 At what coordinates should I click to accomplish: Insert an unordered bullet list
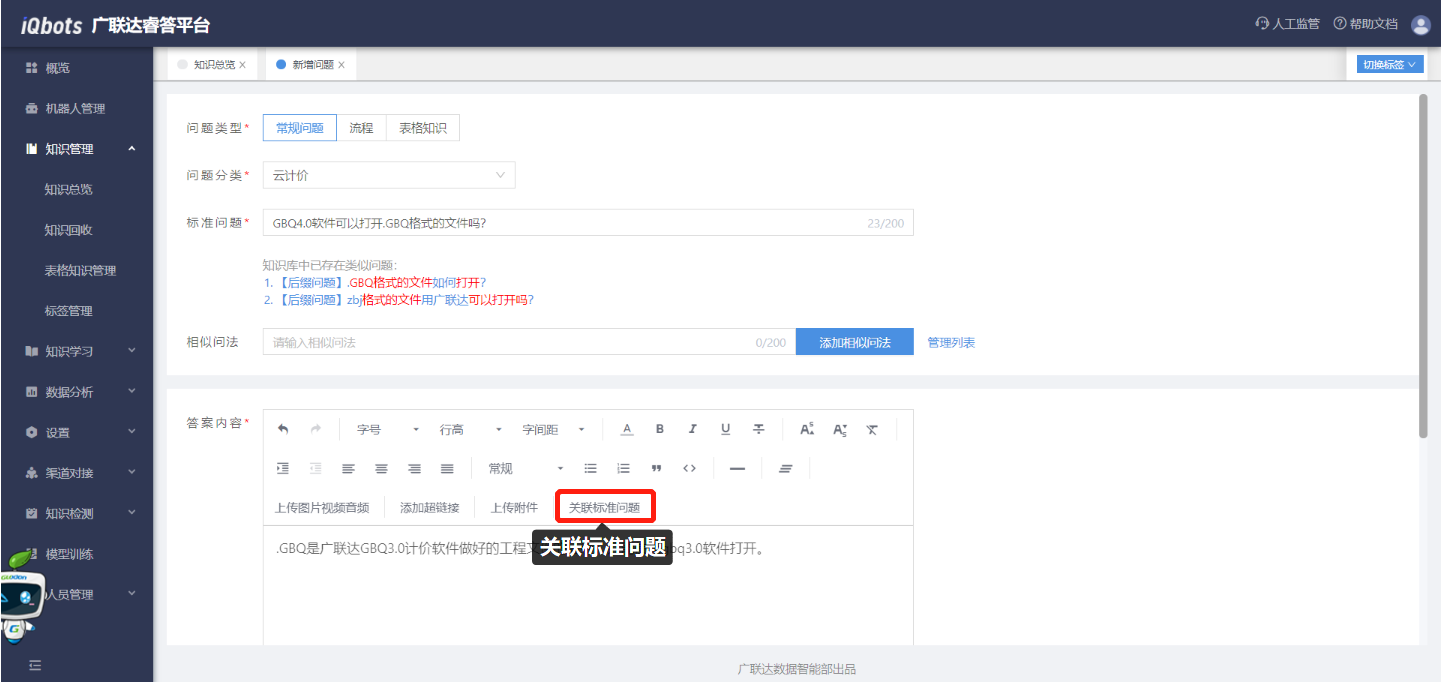coord(590,468)
